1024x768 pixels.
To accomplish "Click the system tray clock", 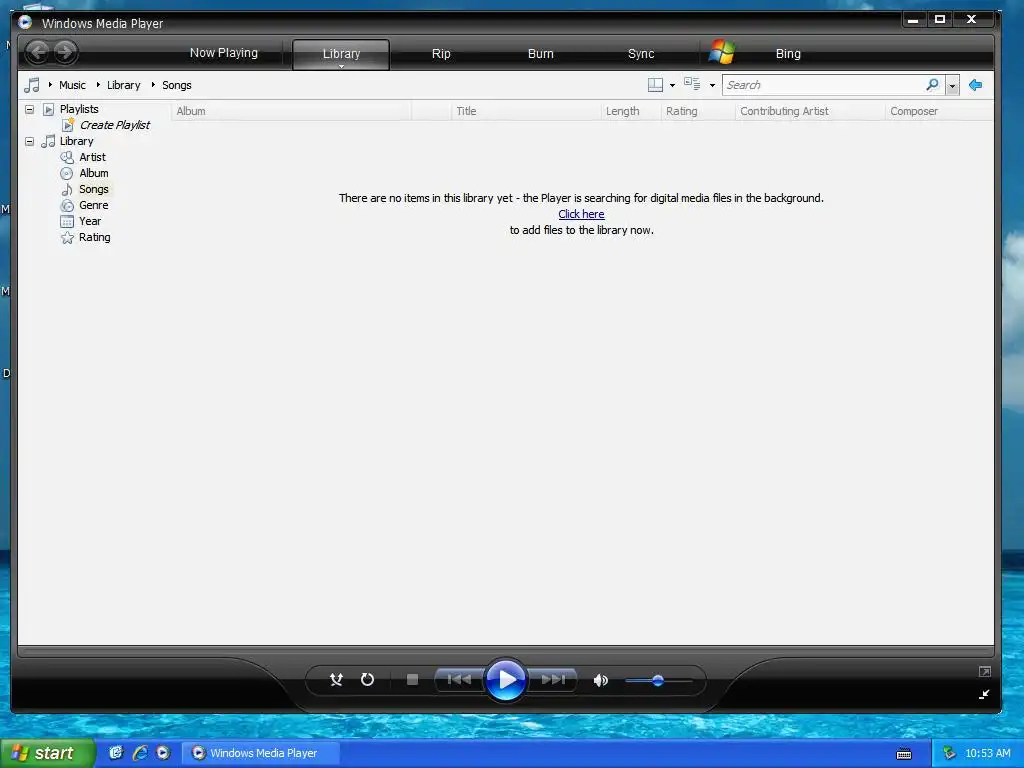I will (x=987, y=753).
